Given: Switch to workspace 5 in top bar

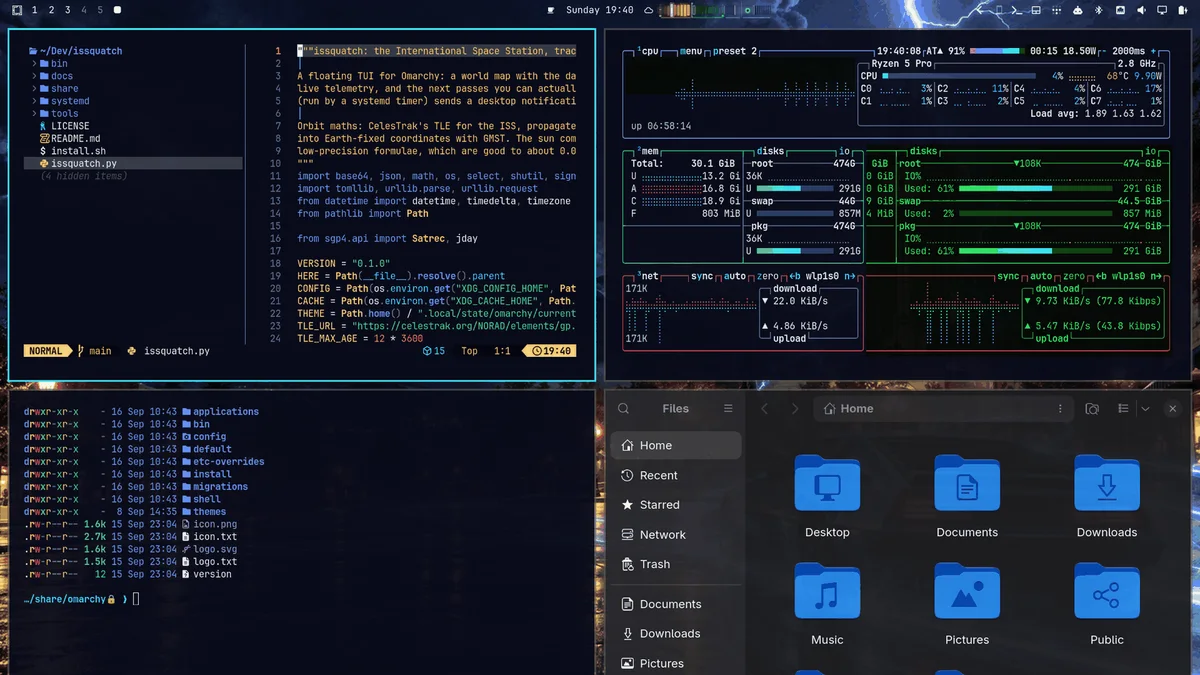Looking at the screenshot, I should click(100, 10).
